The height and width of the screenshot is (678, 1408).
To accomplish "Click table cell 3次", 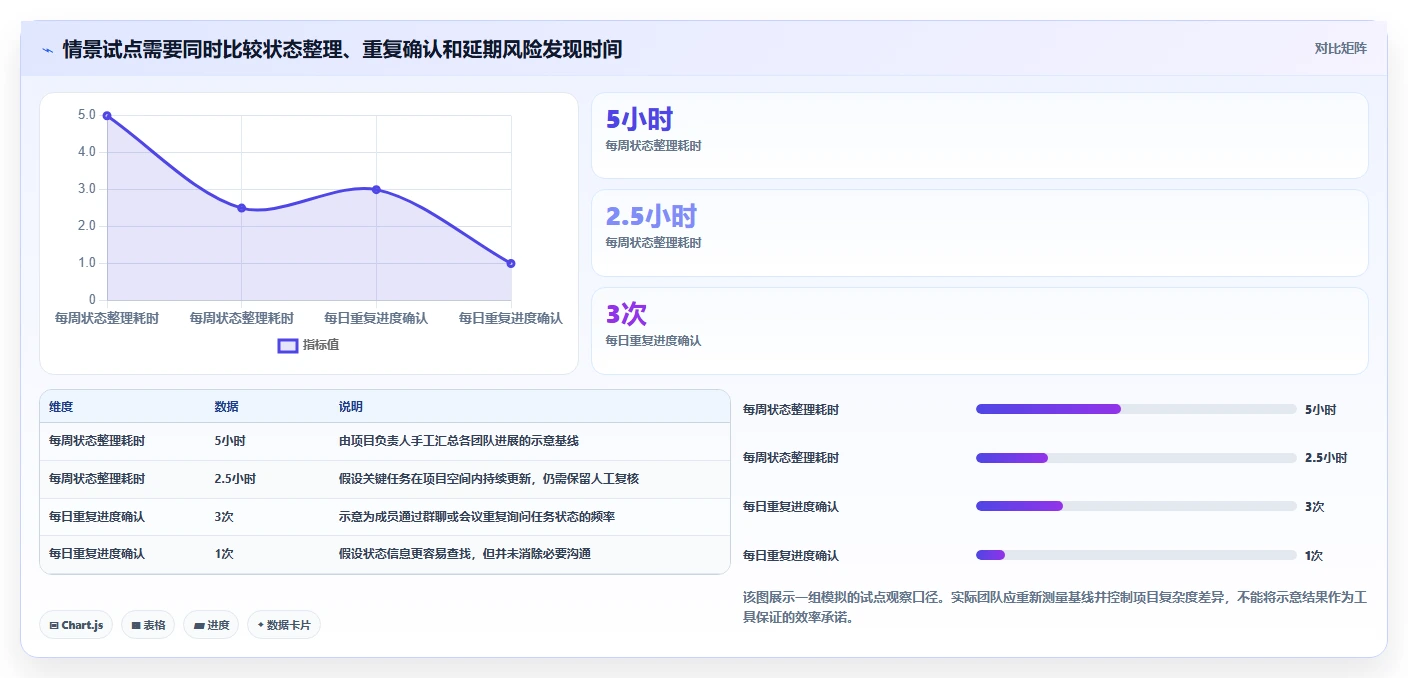I will pyautogui.click(x=224, y=517).
